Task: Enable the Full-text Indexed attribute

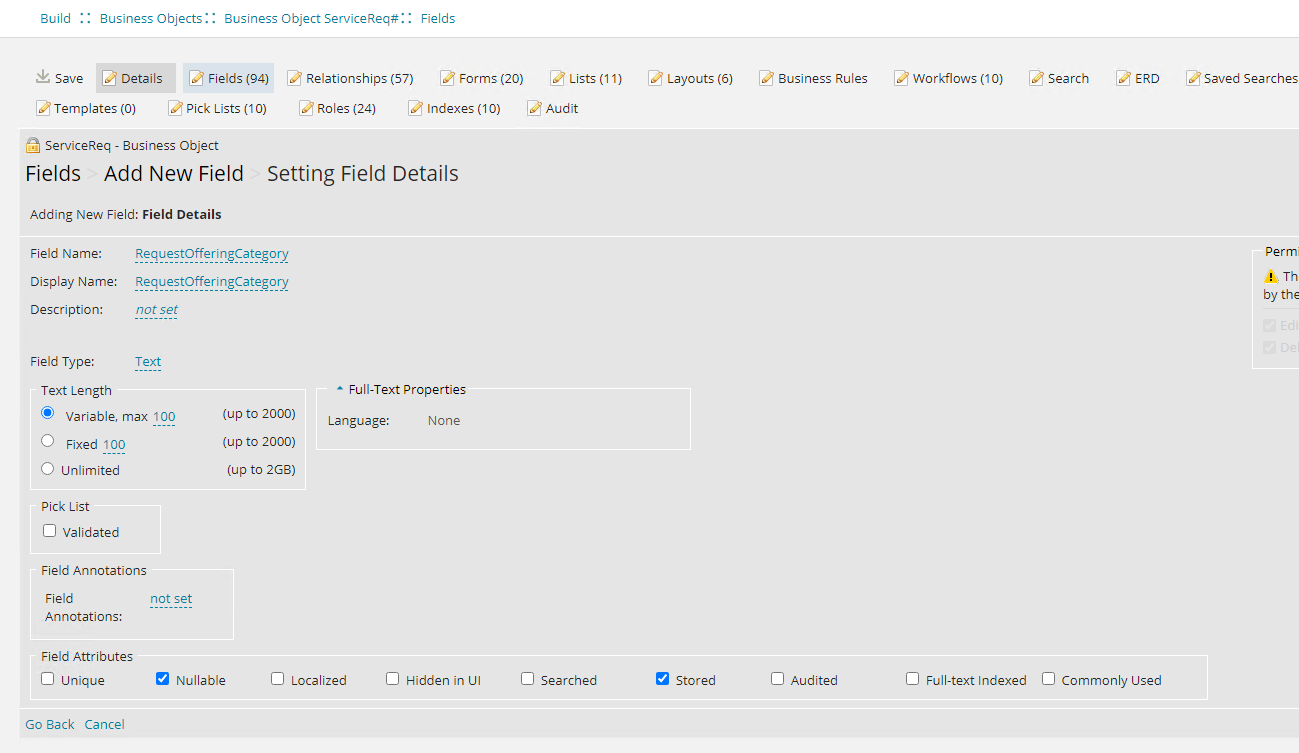Action: click(912, 678)
